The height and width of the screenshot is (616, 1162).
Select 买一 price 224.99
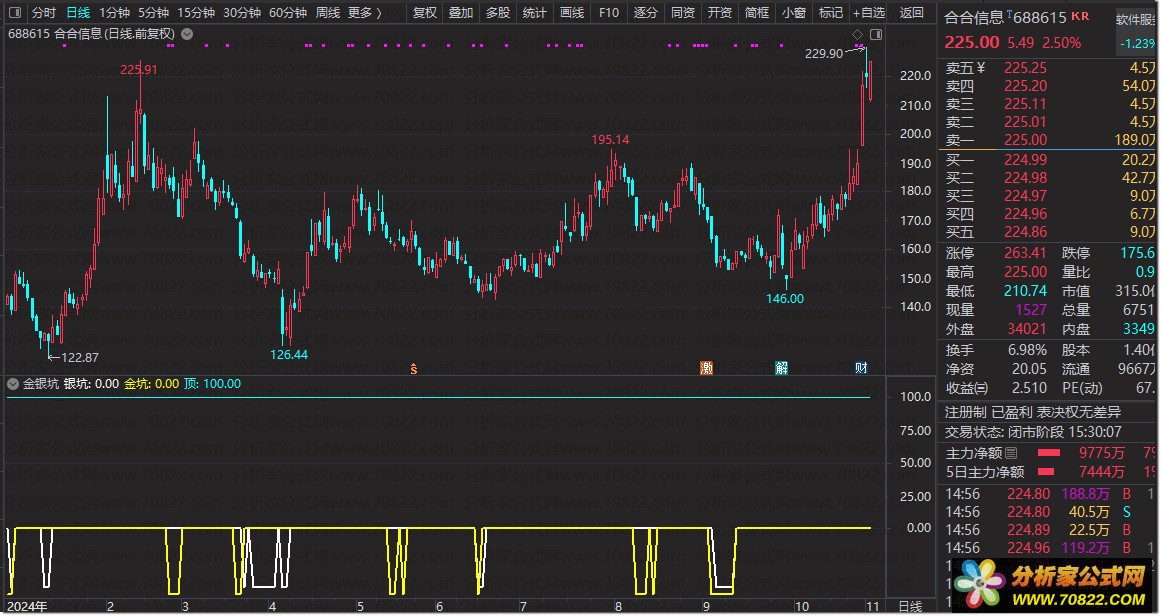click(x=1026, y=160)
